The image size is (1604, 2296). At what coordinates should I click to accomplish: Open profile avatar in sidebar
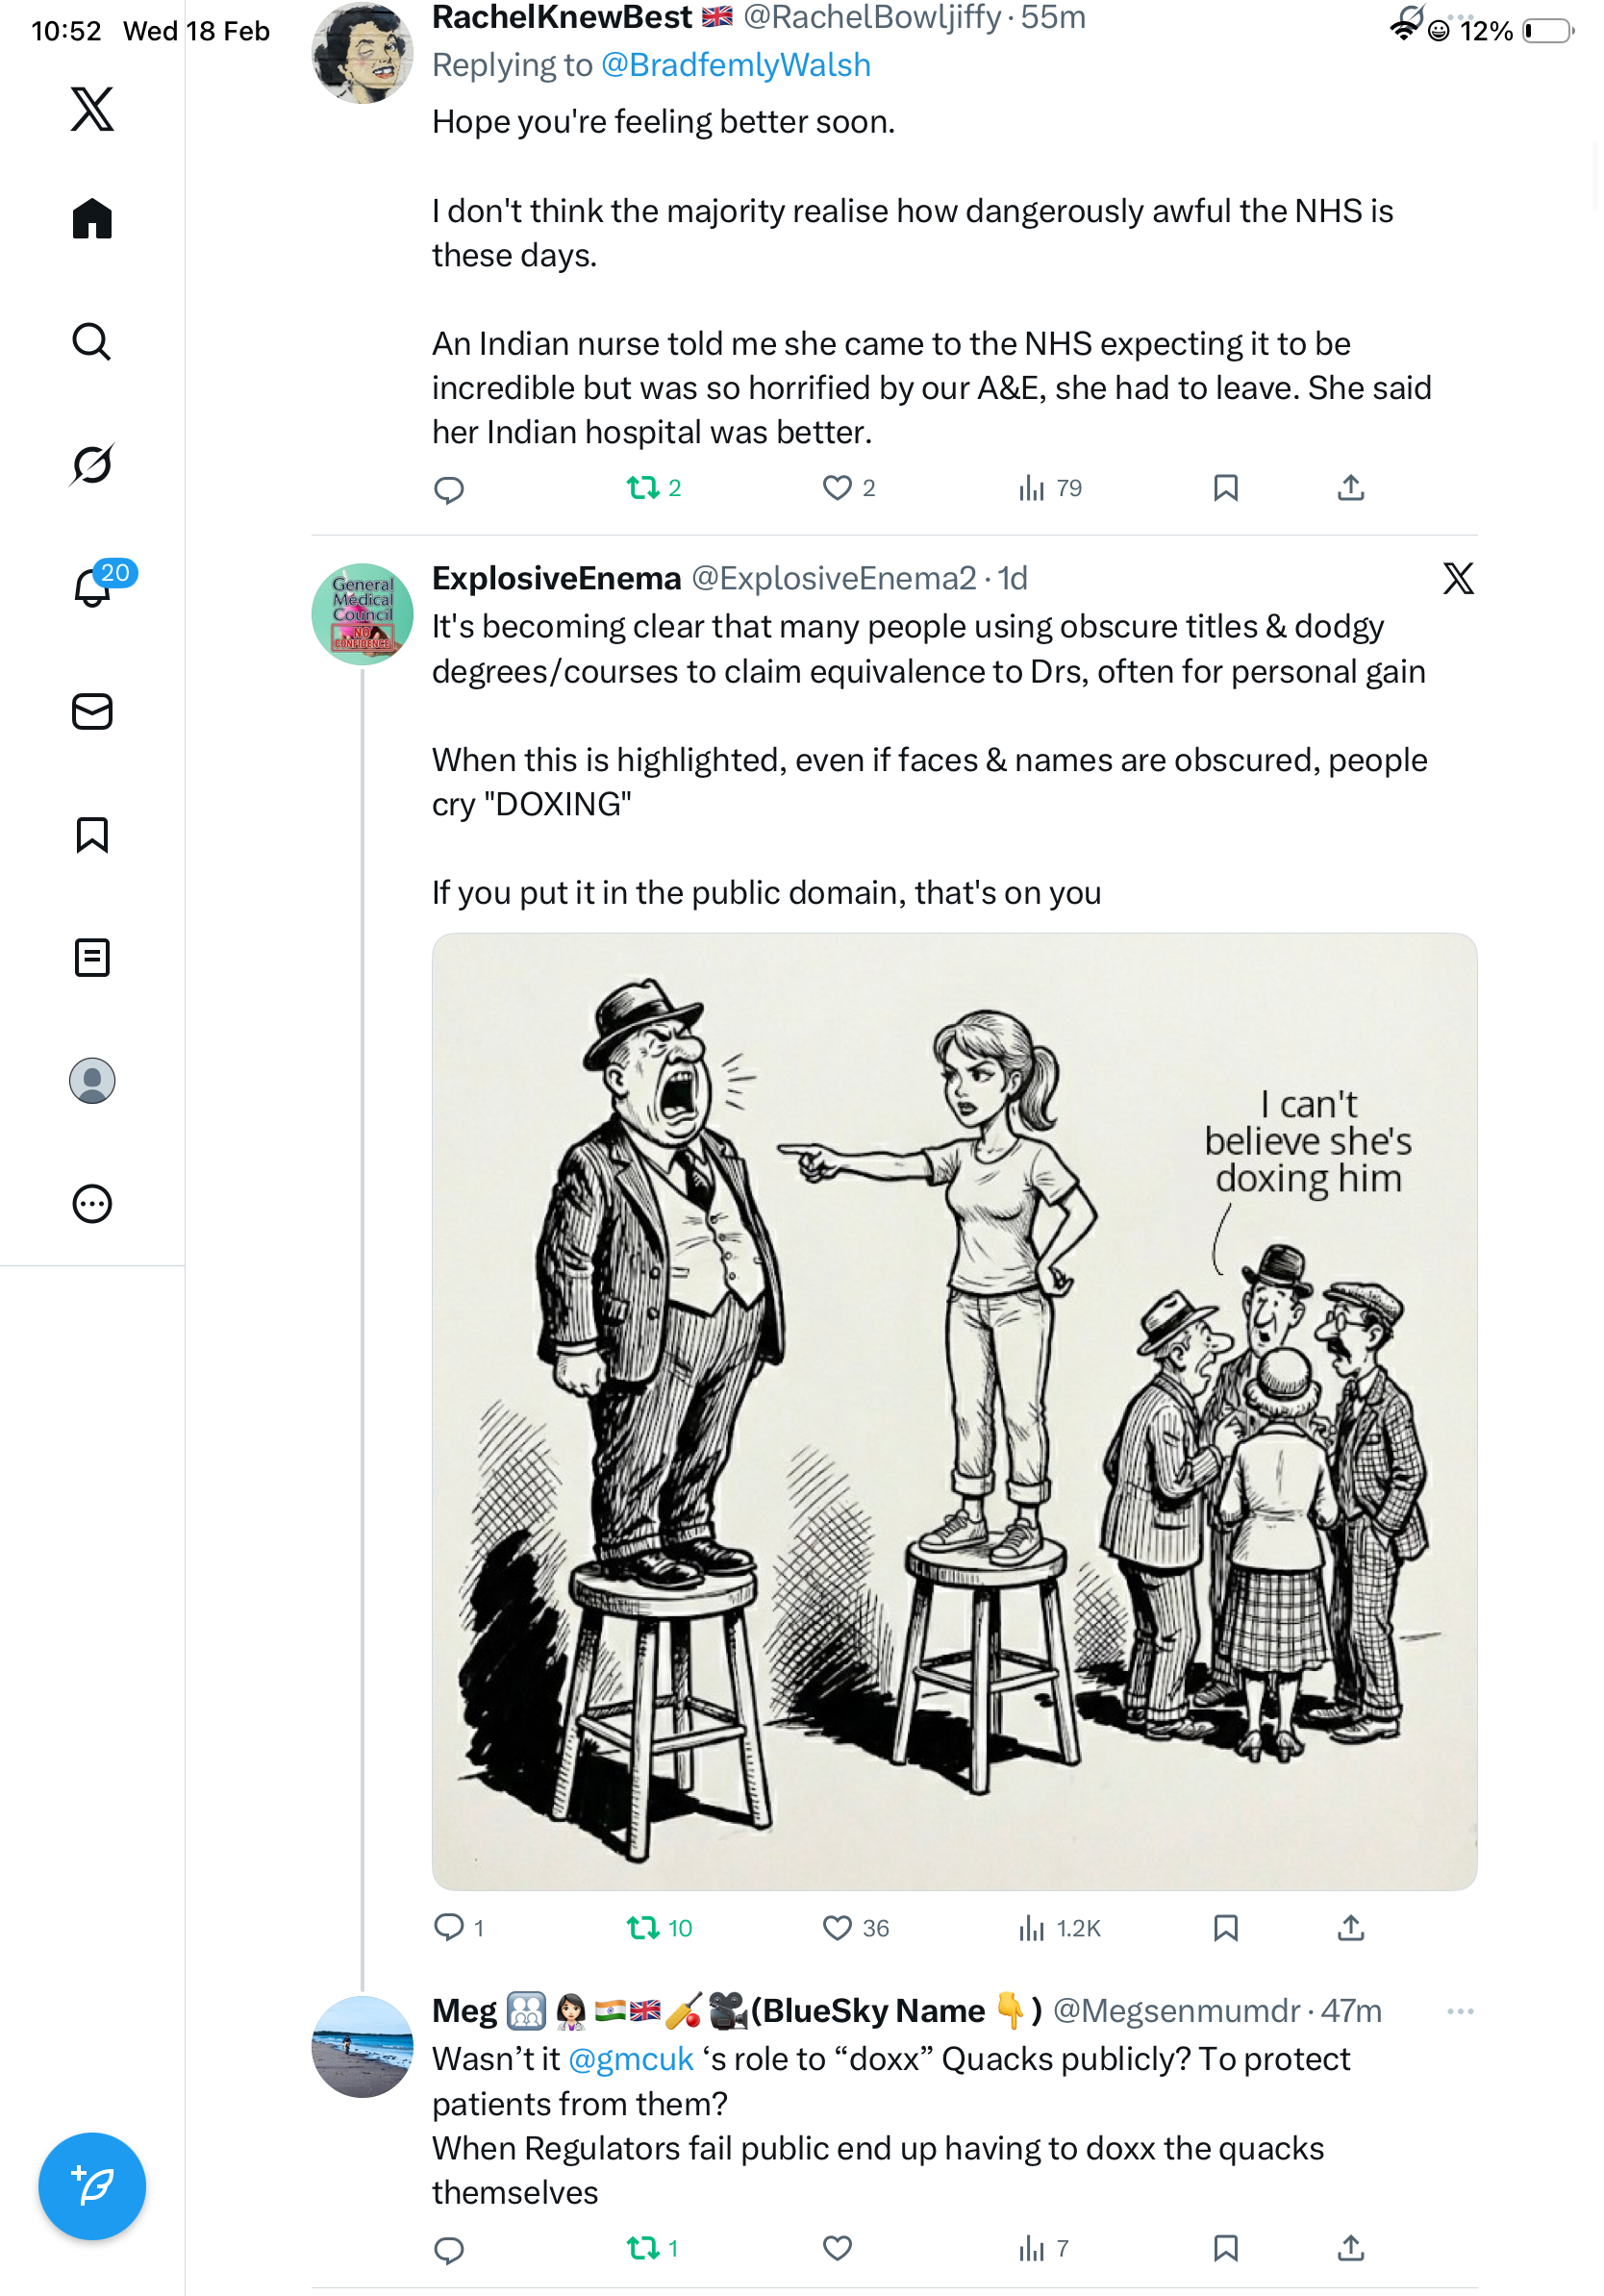92,1081
